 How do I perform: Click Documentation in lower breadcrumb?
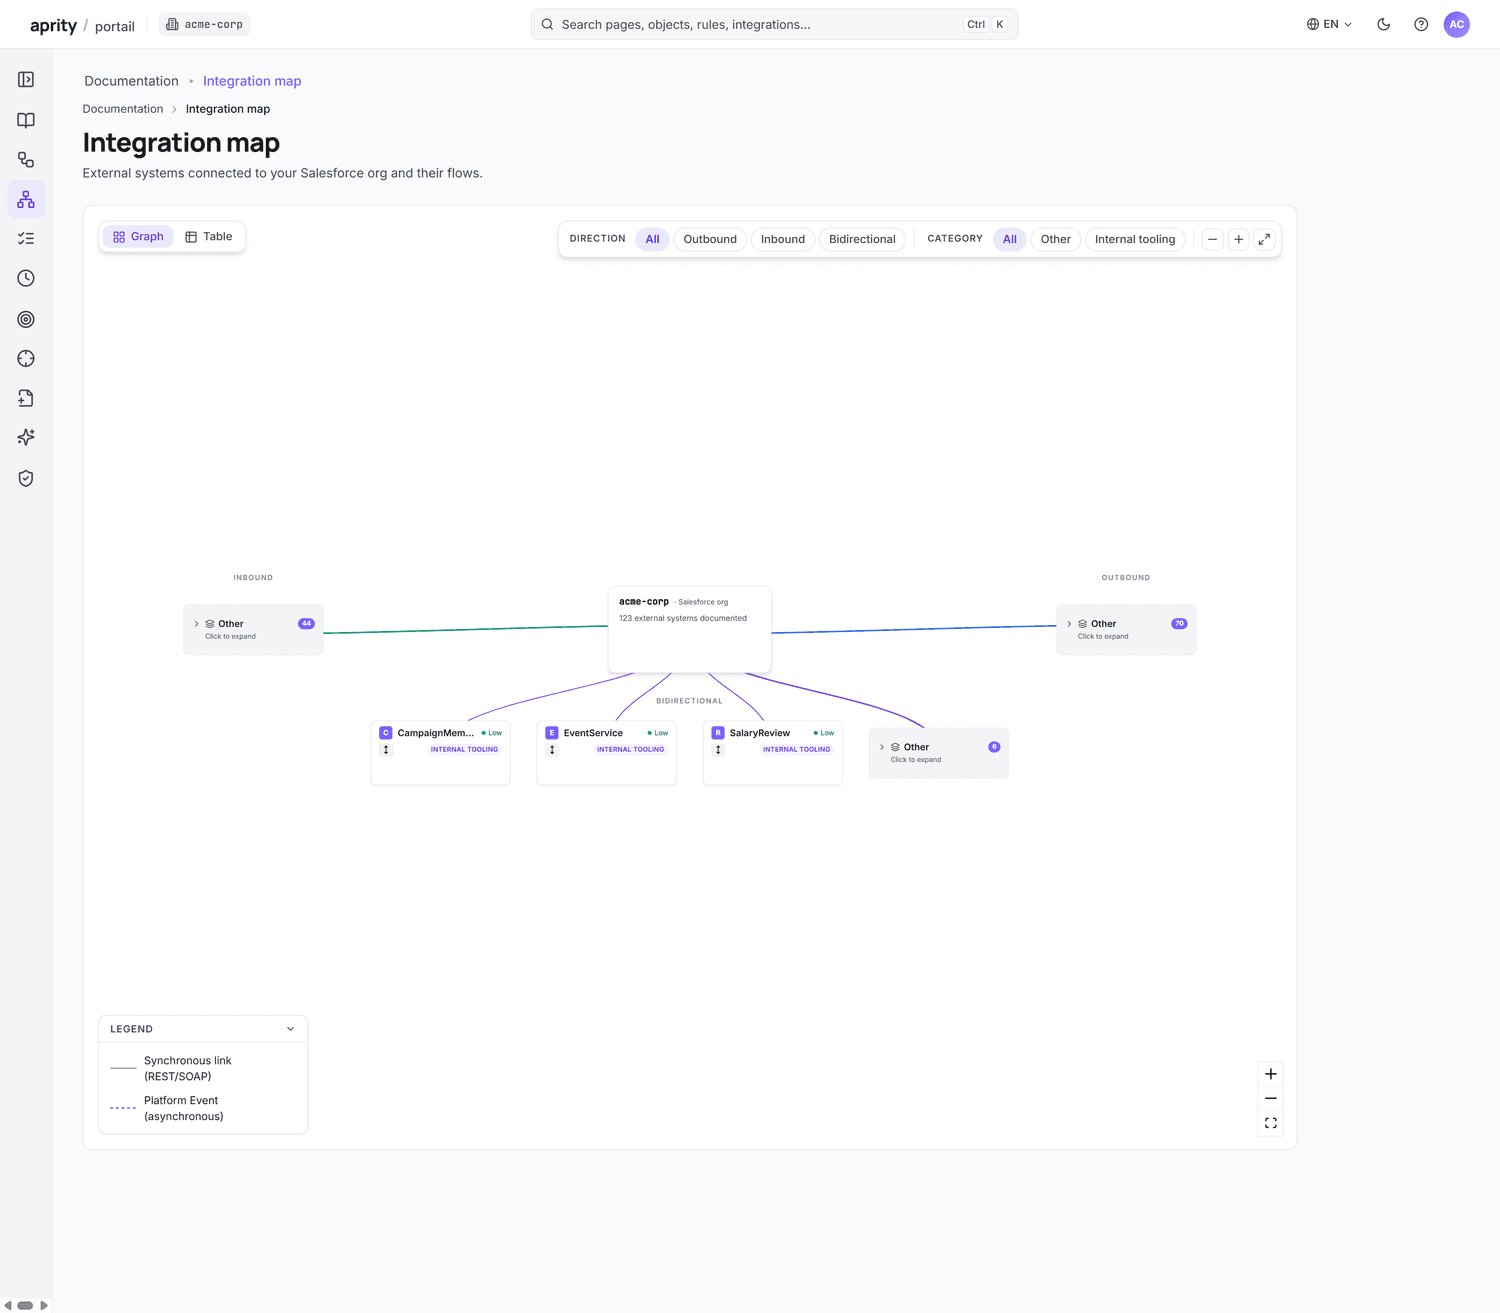[123, 109]
